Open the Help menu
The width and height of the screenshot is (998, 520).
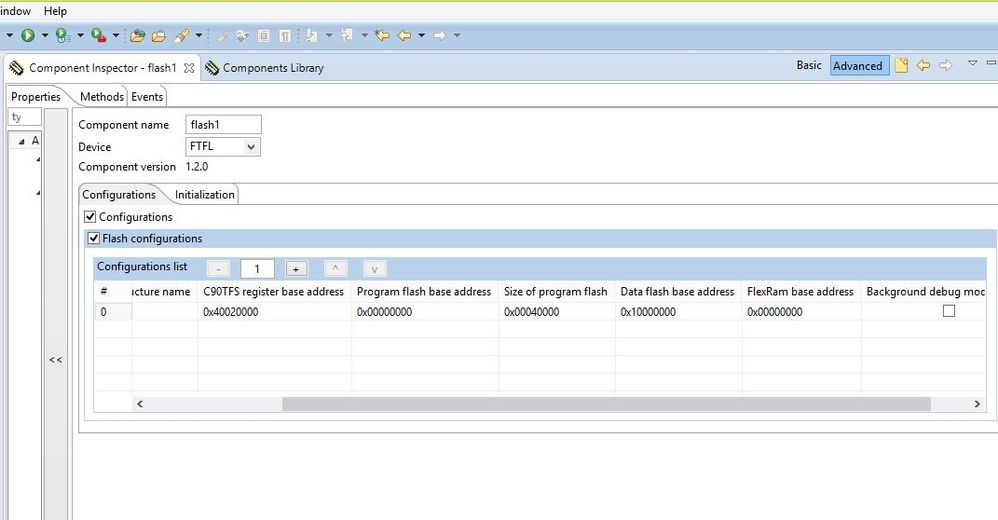pyautogui.click(x=55, y=11)
